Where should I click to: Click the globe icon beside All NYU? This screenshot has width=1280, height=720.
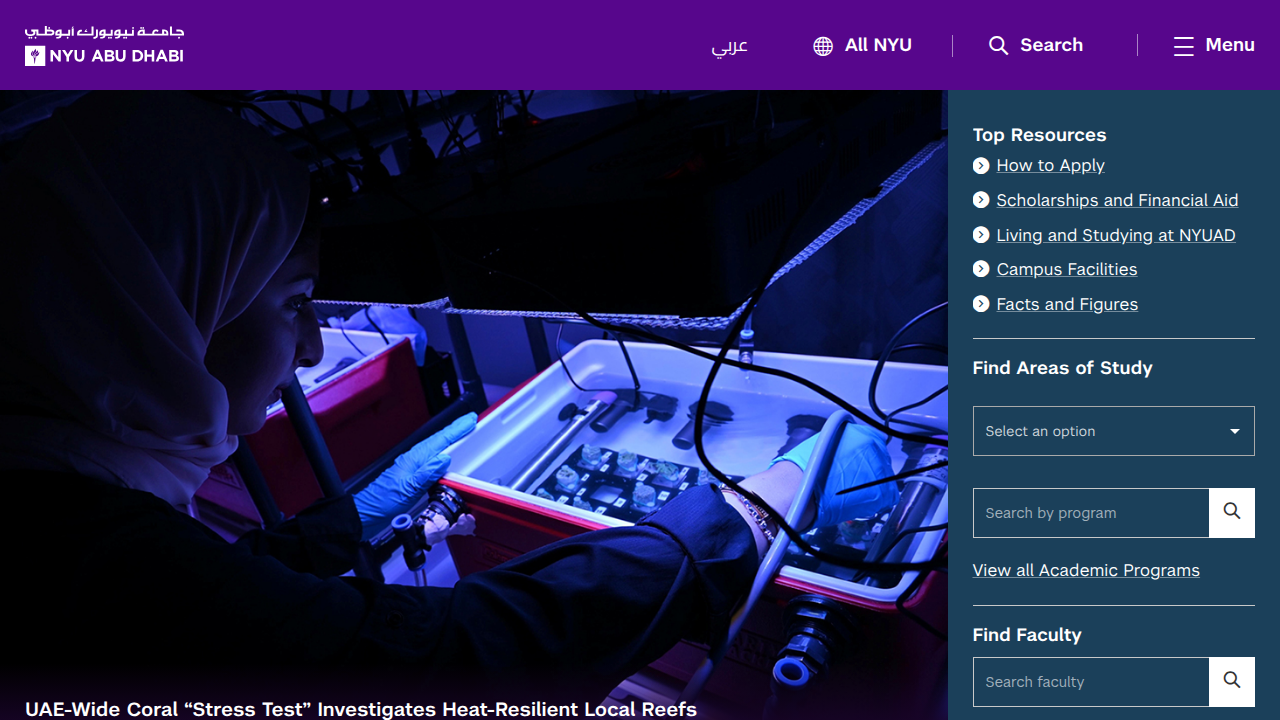point(823,46)
